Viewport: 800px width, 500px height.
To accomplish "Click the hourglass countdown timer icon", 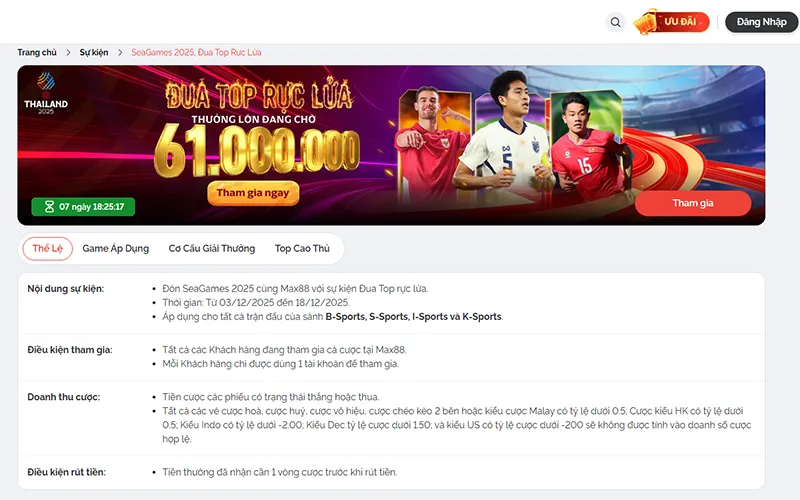I will coord(49,207).
